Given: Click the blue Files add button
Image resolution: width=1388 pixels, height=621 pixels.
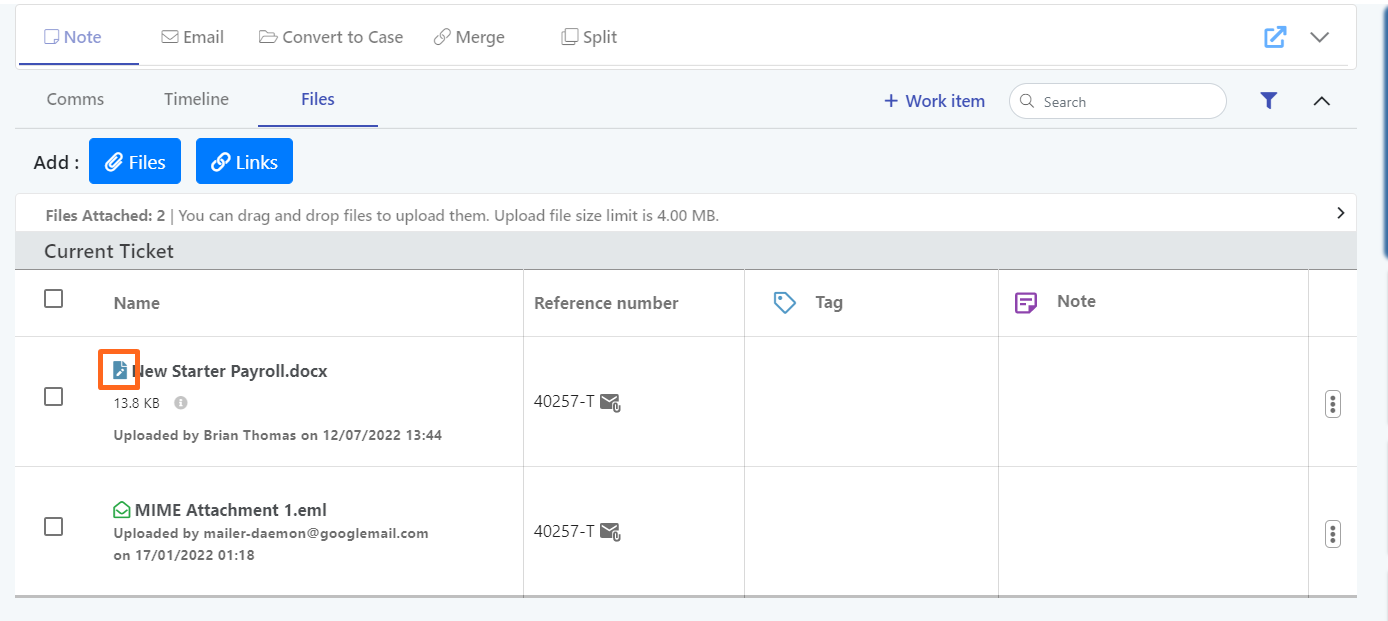Looking at the screenshot, I should coord(135,162).
